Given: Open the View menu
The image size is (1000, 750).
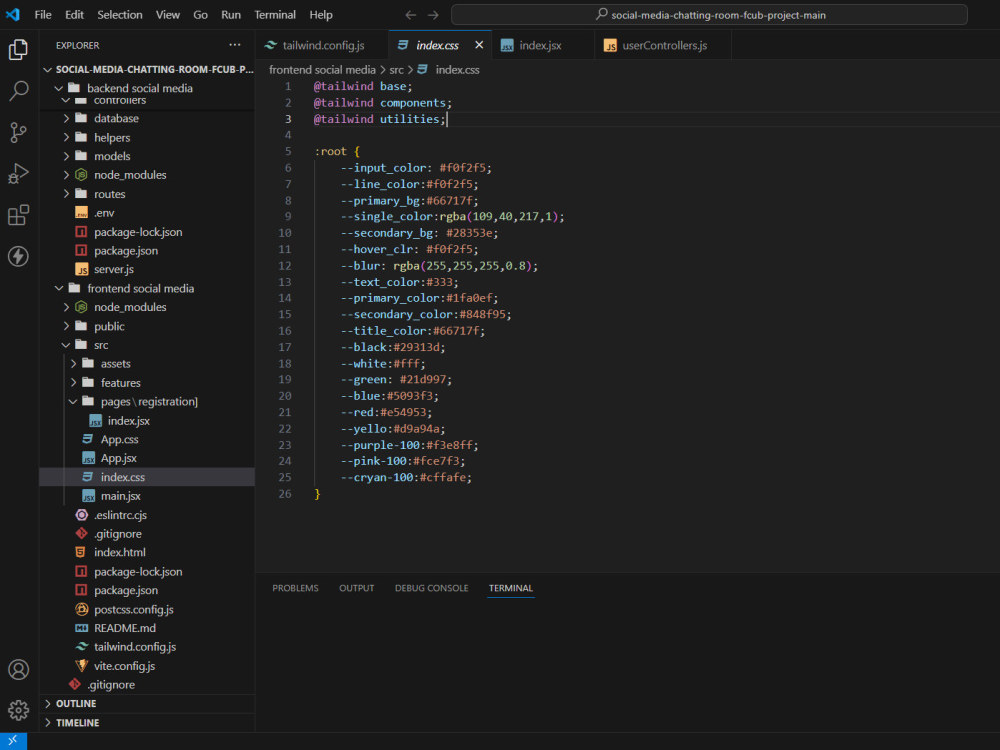Looking at the screenshot, I should tap(168, 15).
